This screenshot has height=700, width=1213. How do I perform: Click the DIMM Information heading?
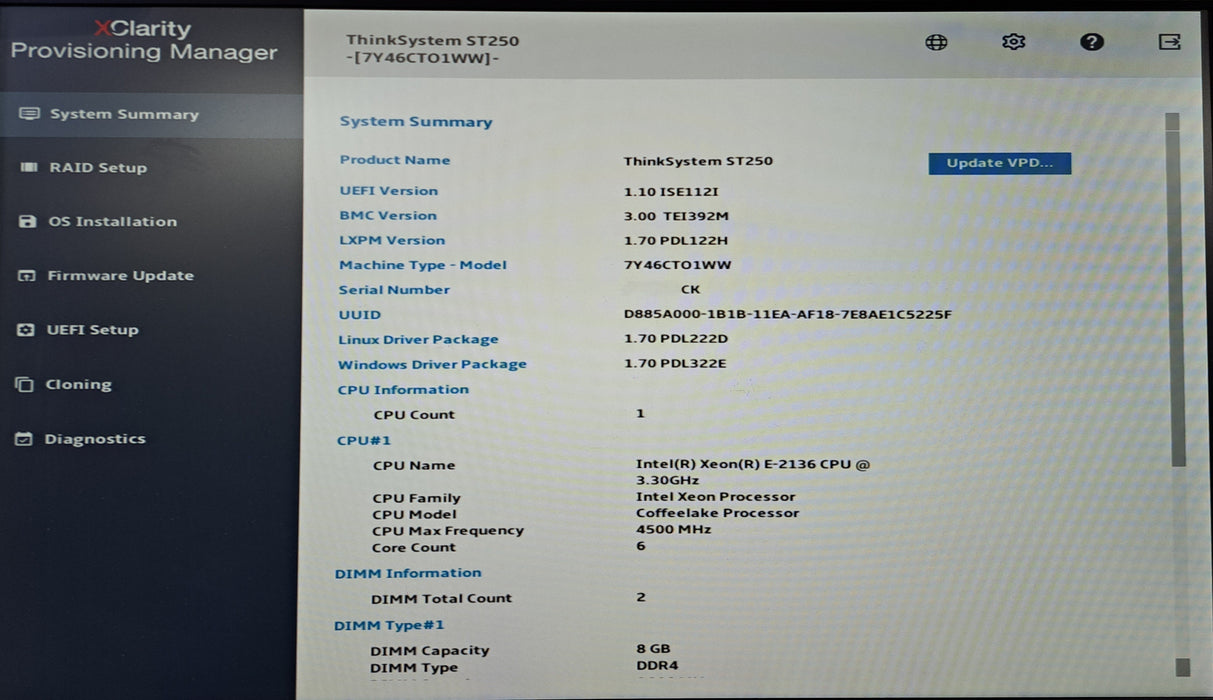point(408,573)
